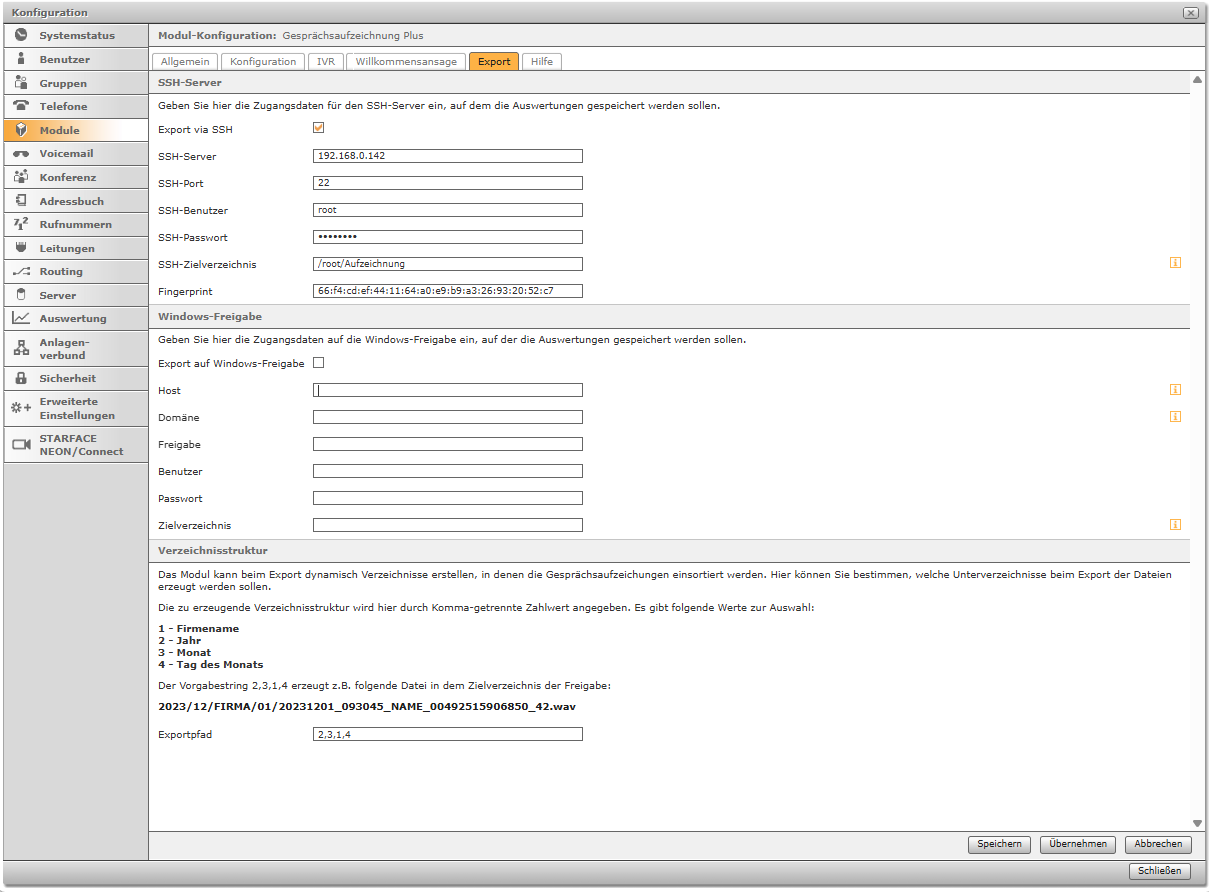
Task: Click the Server cylinder icon
Action: coord(21,295)
